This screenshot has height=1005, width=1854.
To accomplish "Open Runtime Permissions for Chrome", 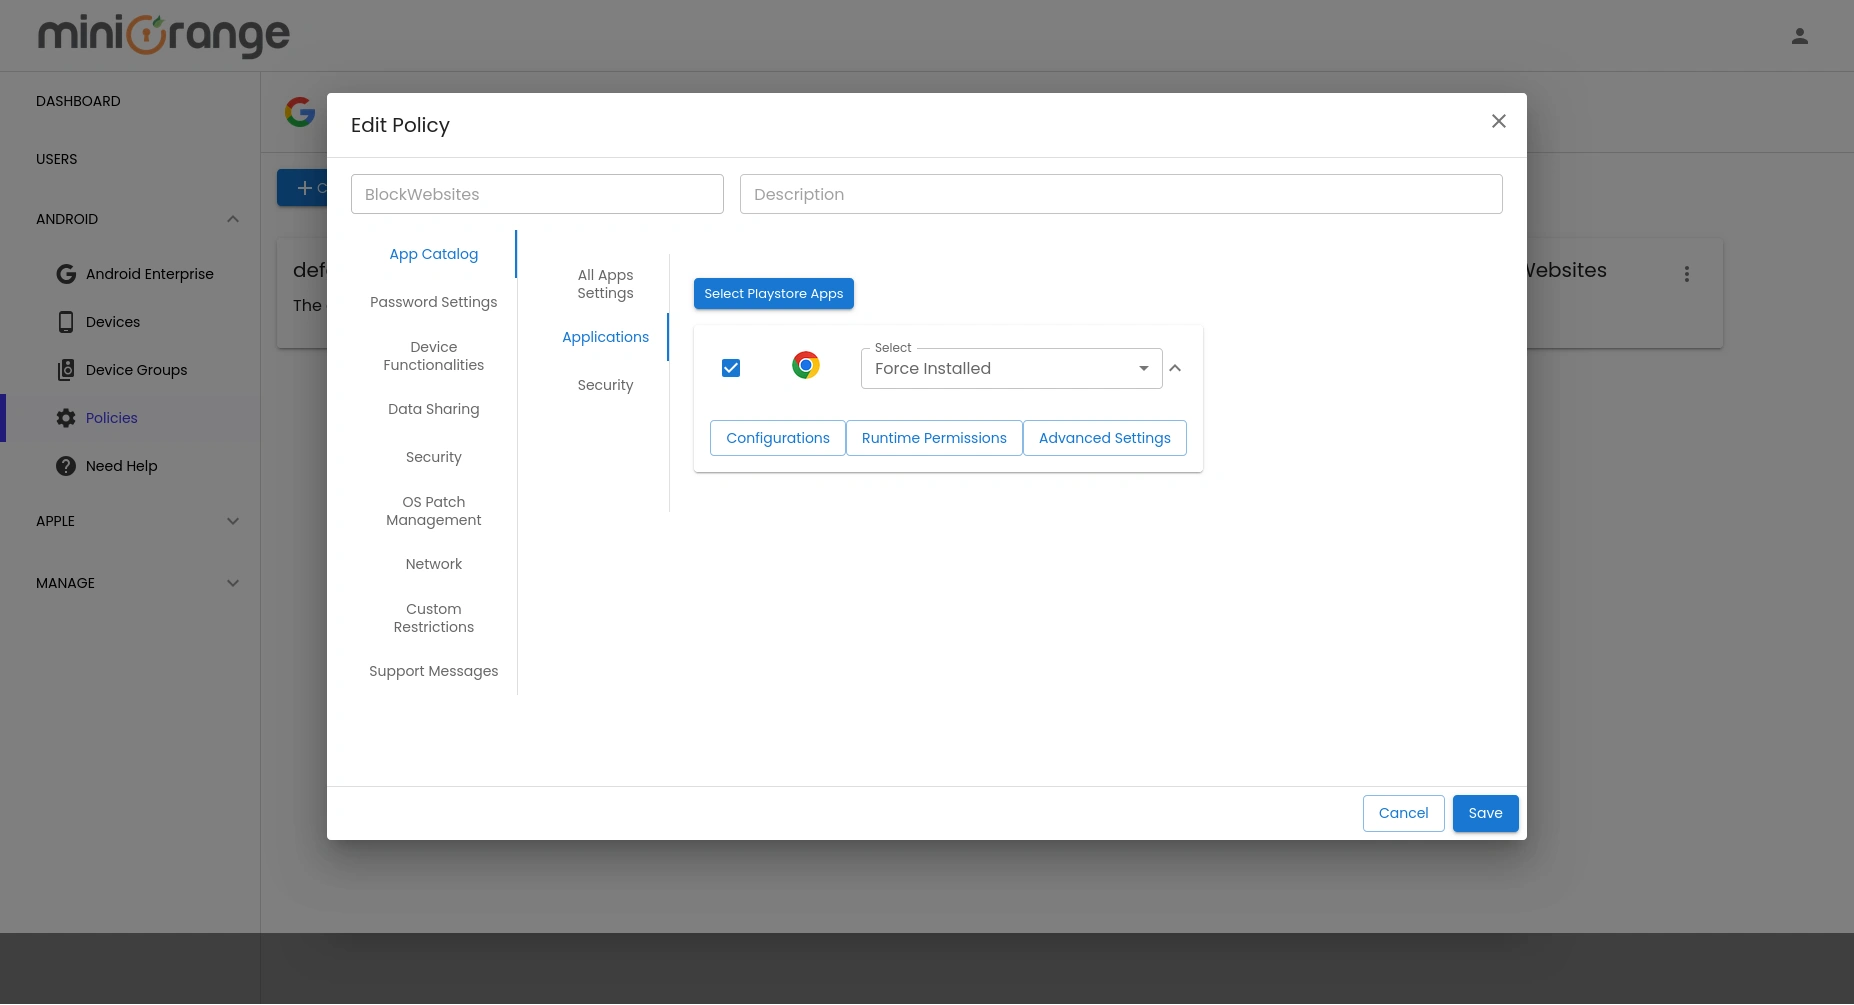I will coord(933,438).
